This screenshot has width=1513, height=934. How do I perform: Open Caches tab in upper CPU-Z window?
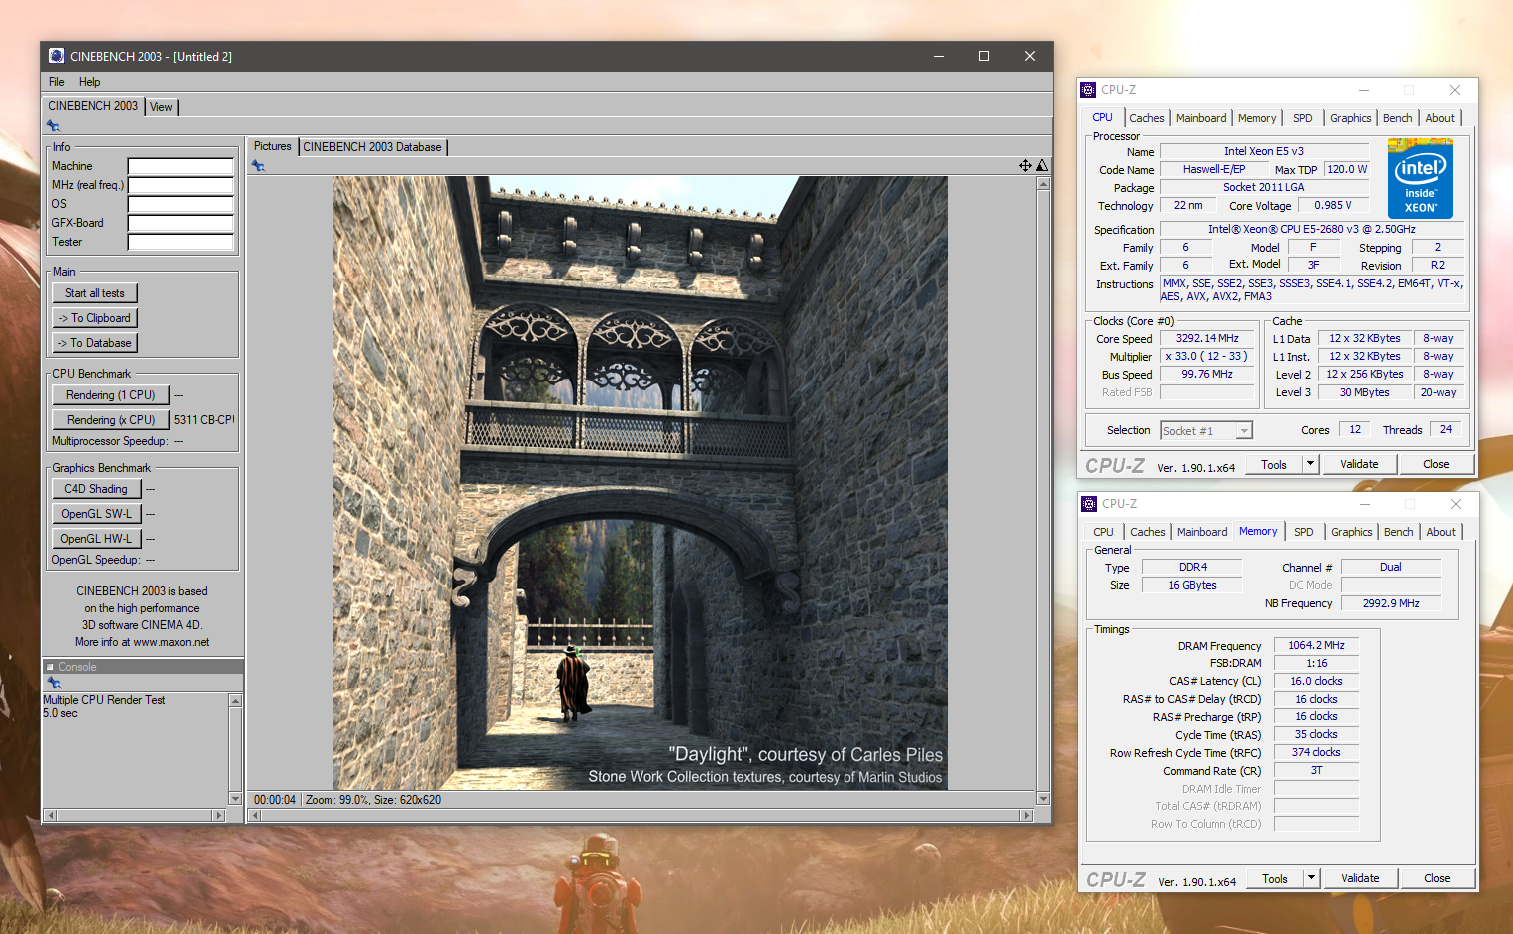(1147, 118)
